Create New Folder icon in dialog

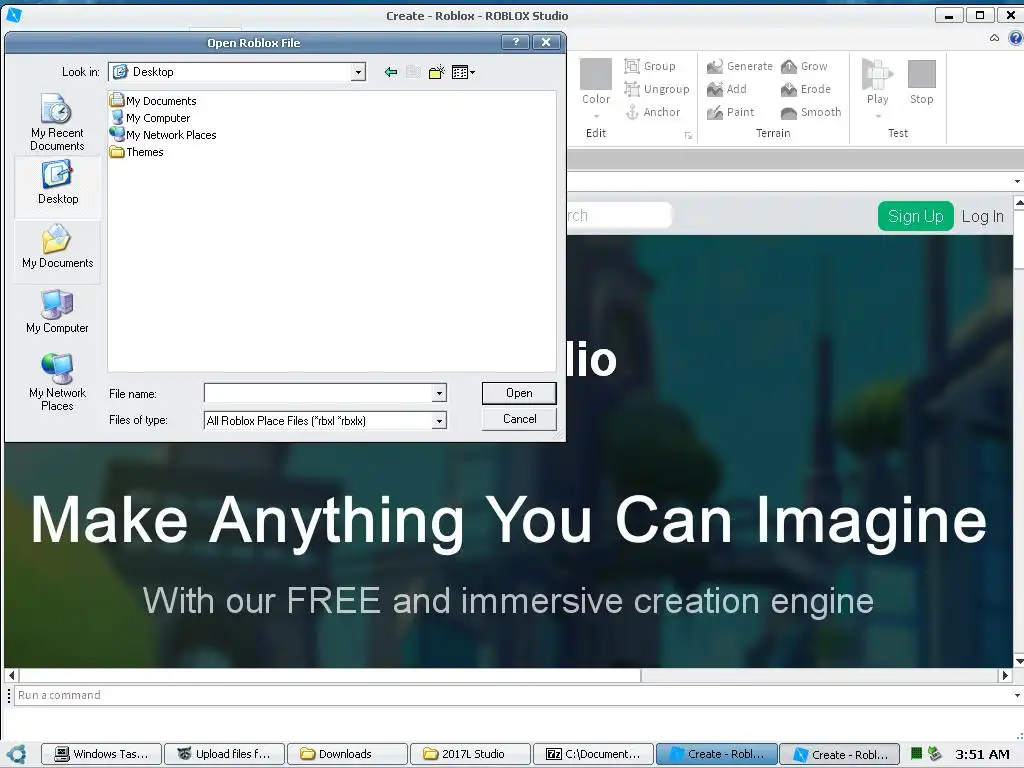[x=436, y=72]
